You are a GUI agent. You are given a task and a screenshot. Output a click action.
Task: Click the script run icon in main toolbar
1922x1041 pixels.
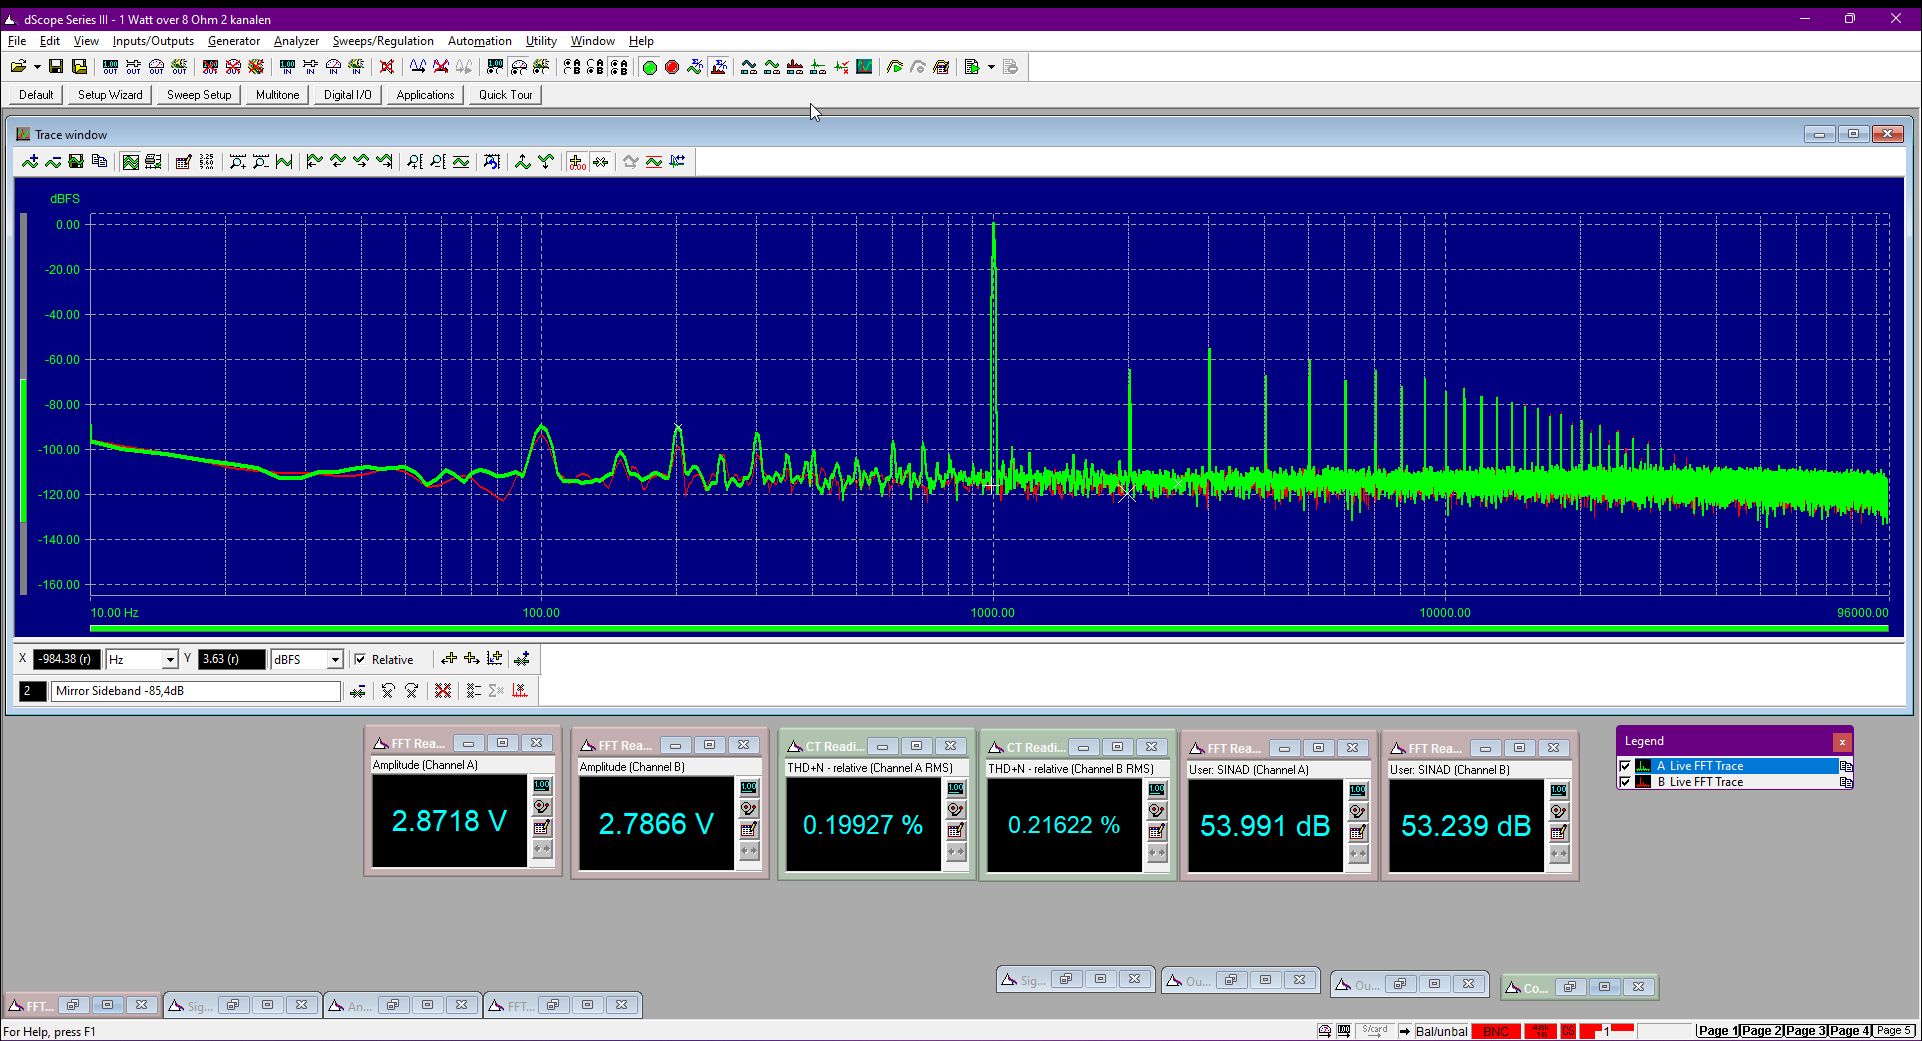(x=971, y=67)
